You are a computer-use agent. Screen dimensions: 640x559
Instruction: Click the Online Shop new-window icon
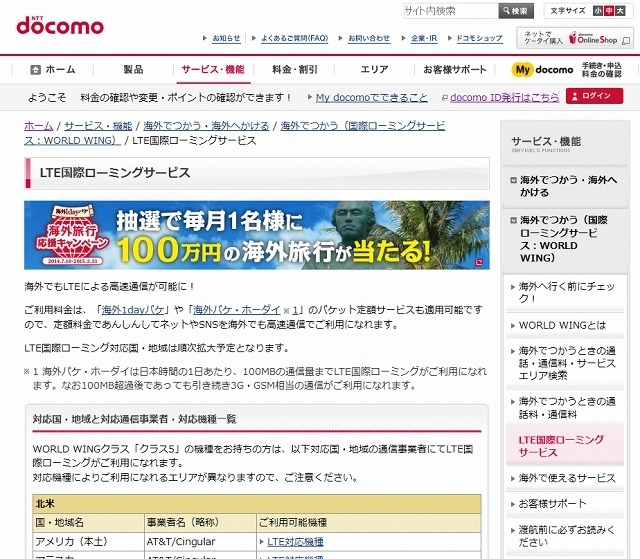(626, 40)
